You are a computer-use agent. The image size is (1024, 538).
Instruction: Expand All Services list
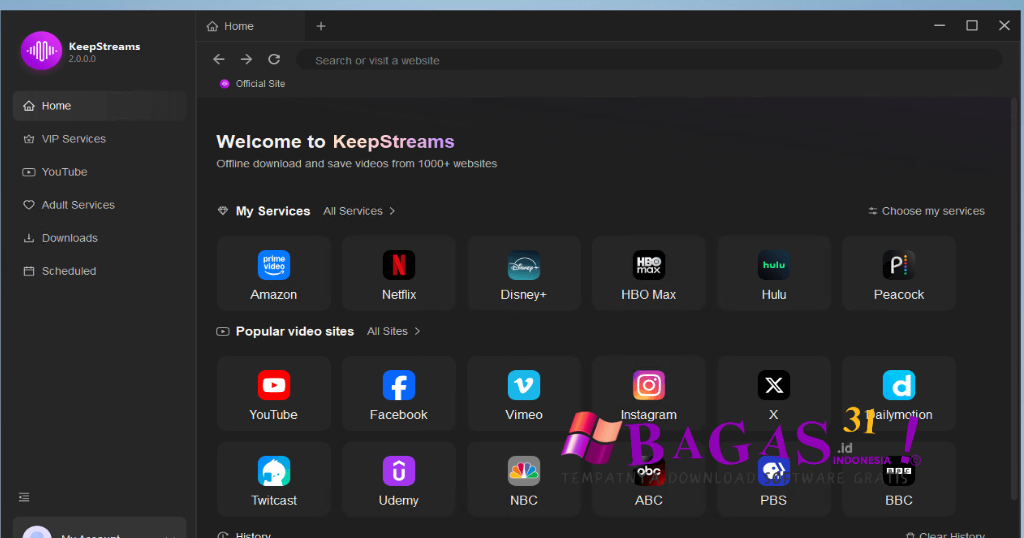[x=359, y=211]
